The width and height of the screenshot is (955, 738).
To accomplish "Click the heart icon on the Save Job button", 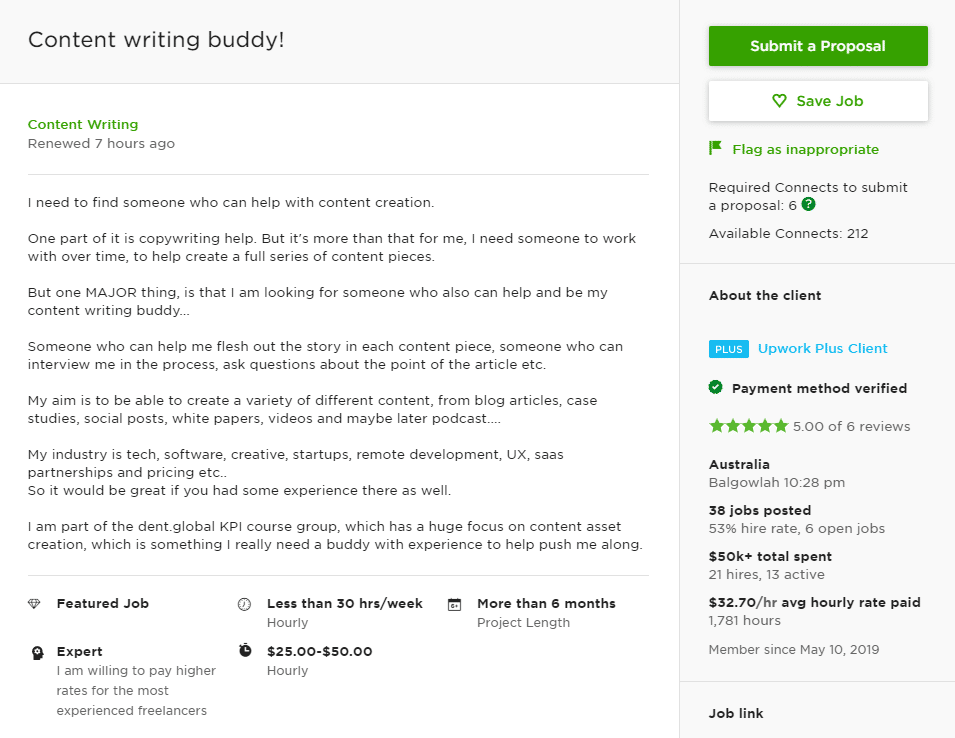I will 779,100.
